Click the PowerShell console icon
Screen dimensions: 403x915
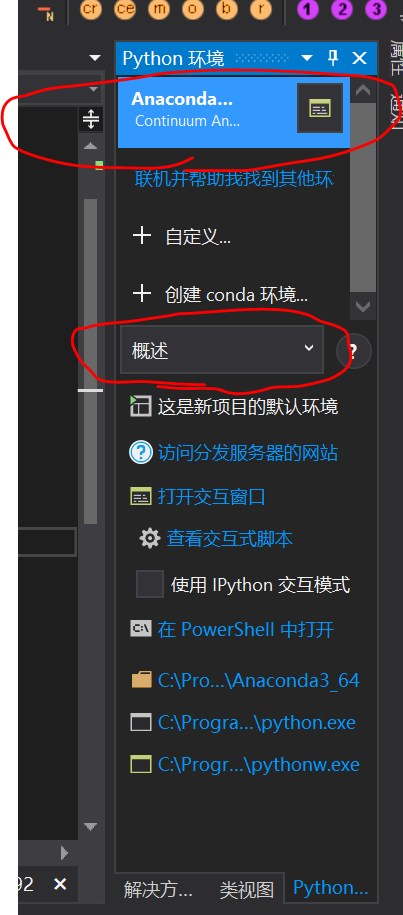click(141, 628)
